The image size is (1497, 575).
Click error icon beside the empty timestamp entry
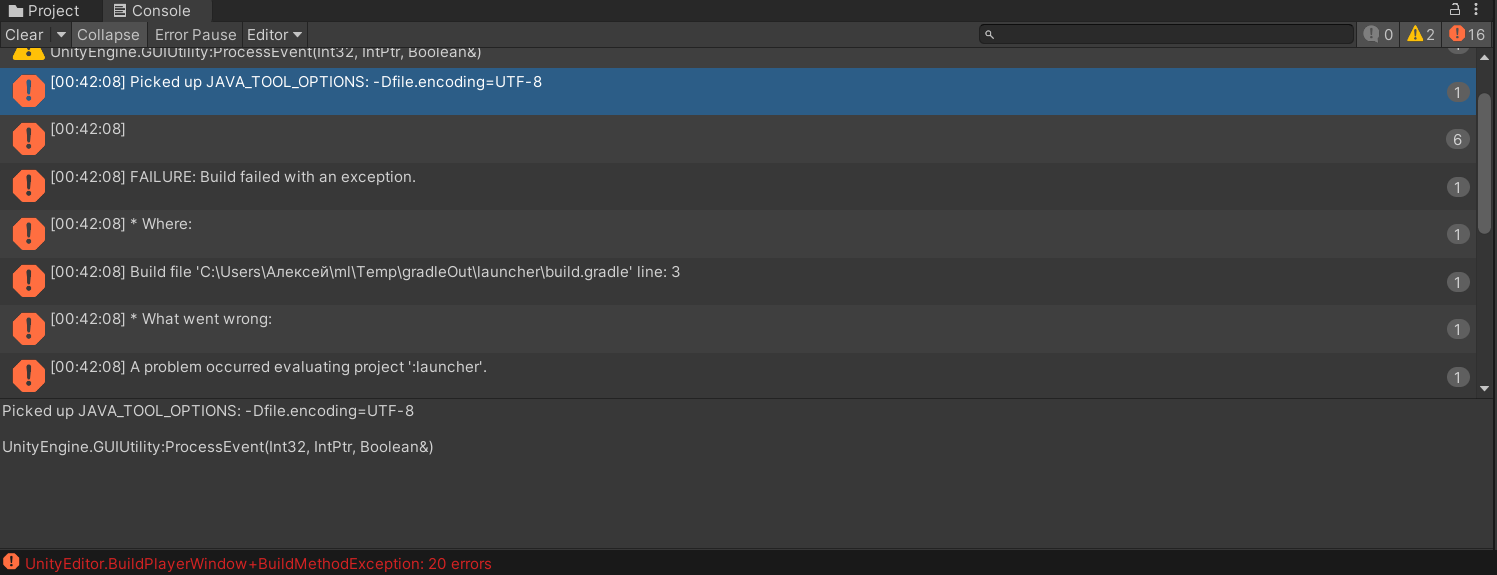coord(28,139)
